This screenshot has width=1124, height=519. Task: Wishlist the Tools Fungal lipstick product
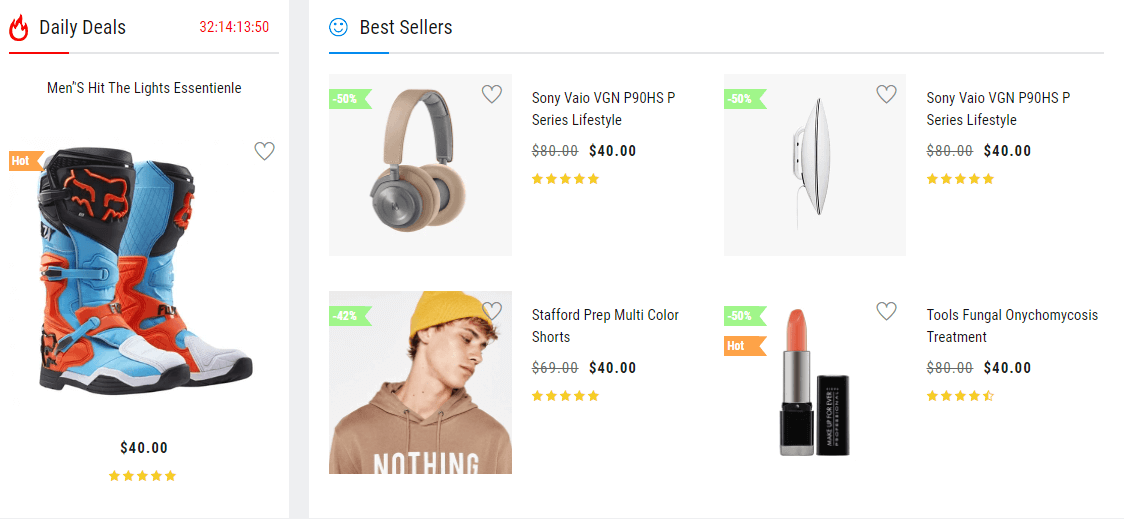[x=886, y=311]
